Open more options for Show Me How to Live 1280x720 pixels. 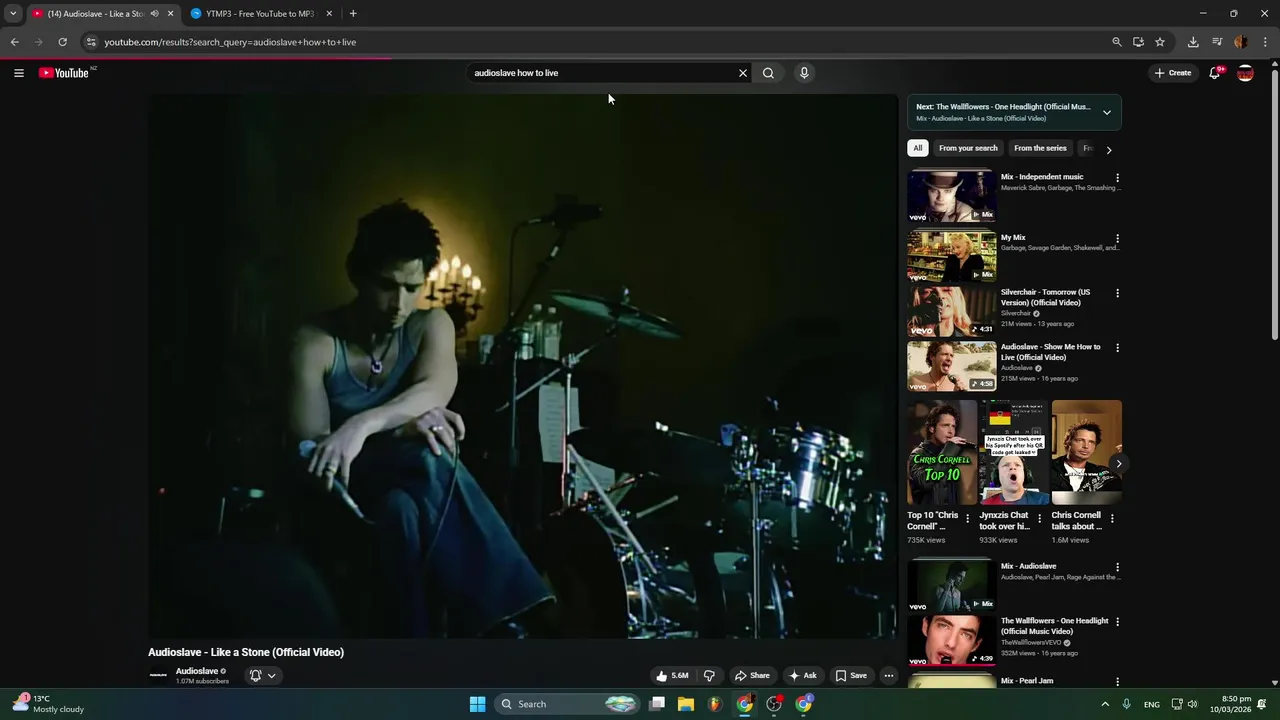[1117, 348]
